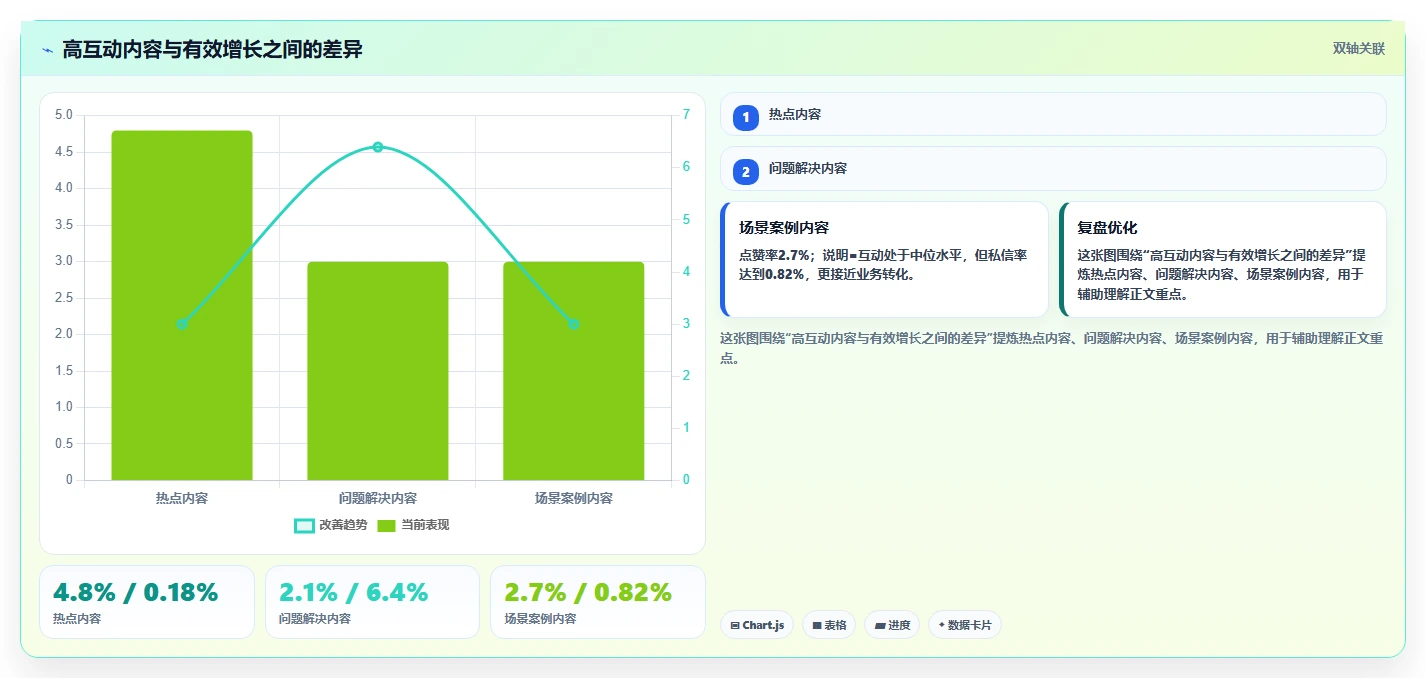
Task: Select the 进度 tag
Action: point(892,625)
